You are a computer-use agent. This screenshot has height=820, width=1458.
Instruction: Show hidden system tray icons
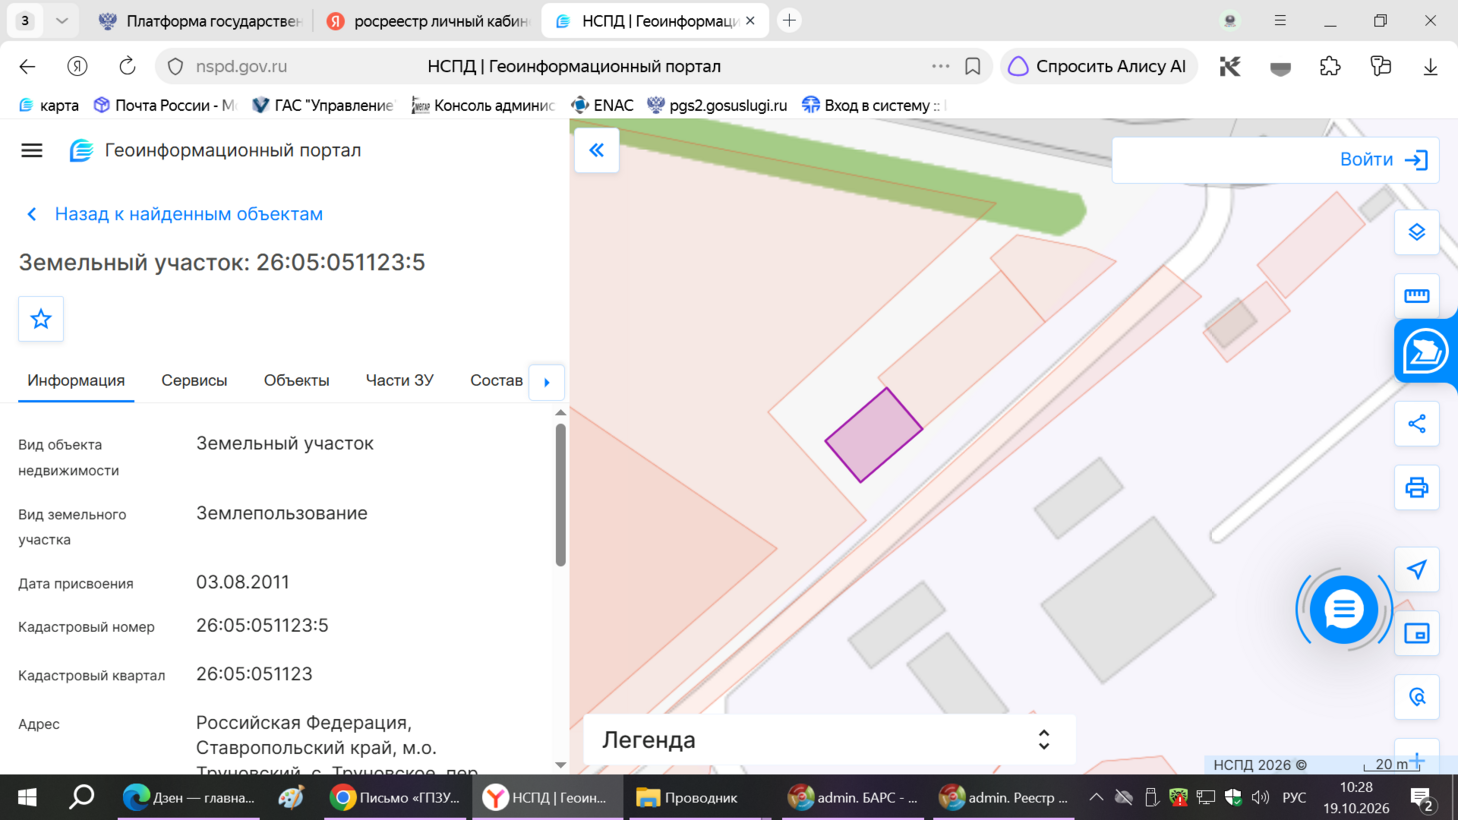(x=1096, y=798)
